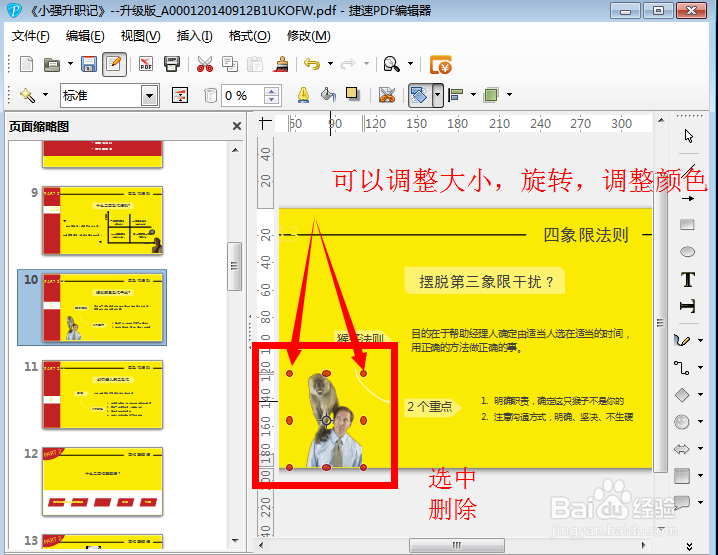Open the undo history dropdown arrow
This screenshot has height=555, width=718.
click(x=330, y=64)
